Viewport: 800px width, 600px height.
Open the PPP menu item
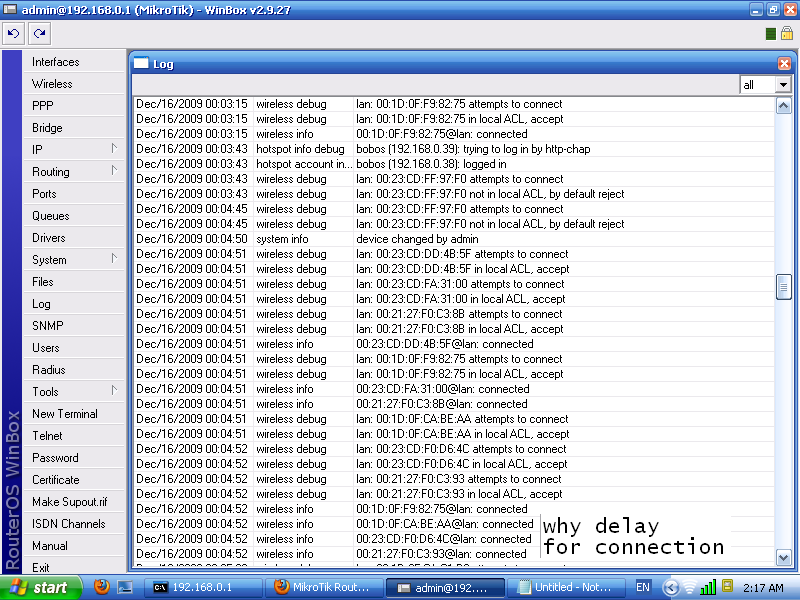(x=74, y=106)
